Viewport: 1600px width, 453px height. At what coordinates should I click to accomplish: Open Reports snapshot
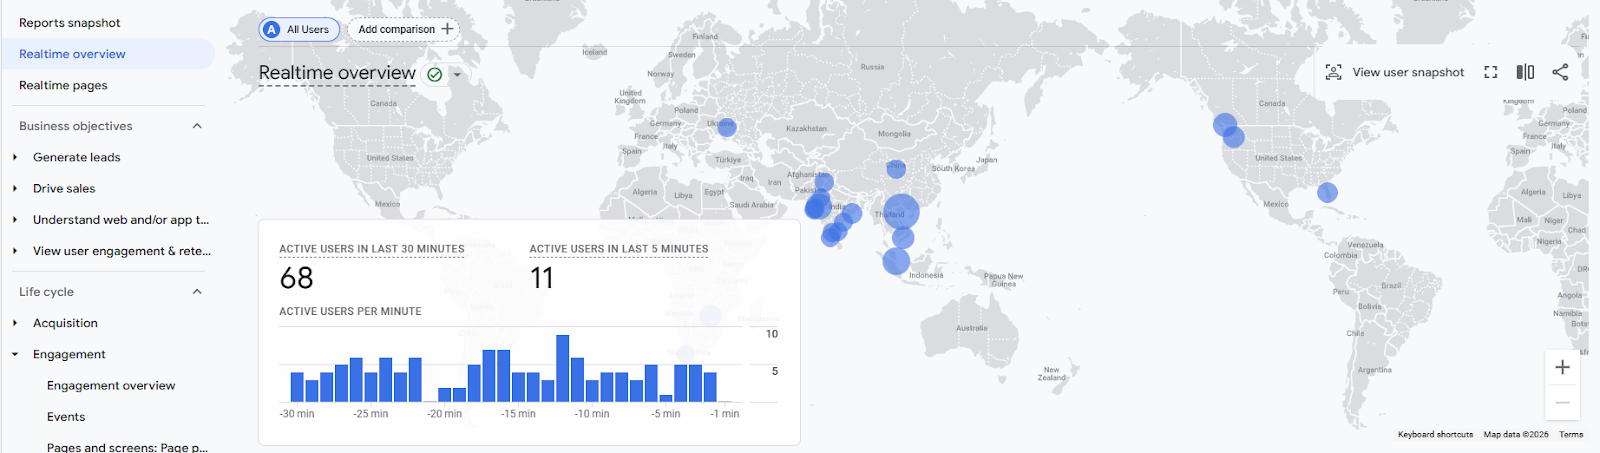tap(70, 23)
